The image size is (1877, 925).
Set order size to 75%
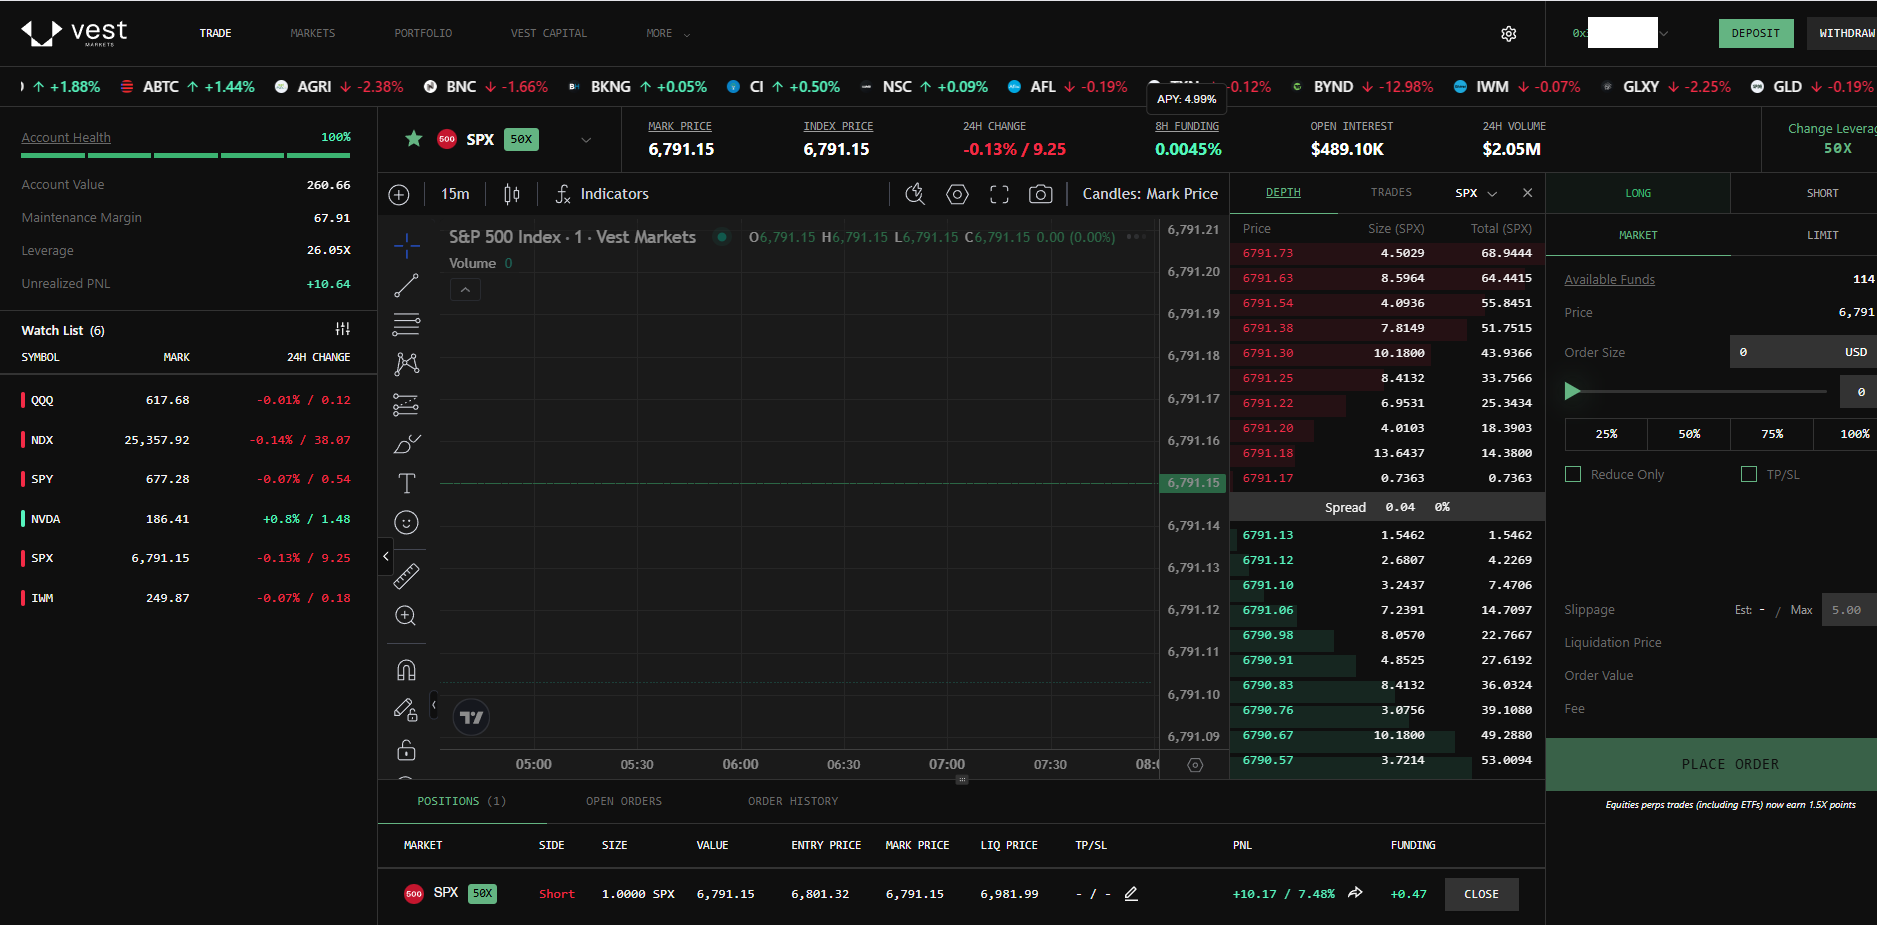click(1772, 434)
